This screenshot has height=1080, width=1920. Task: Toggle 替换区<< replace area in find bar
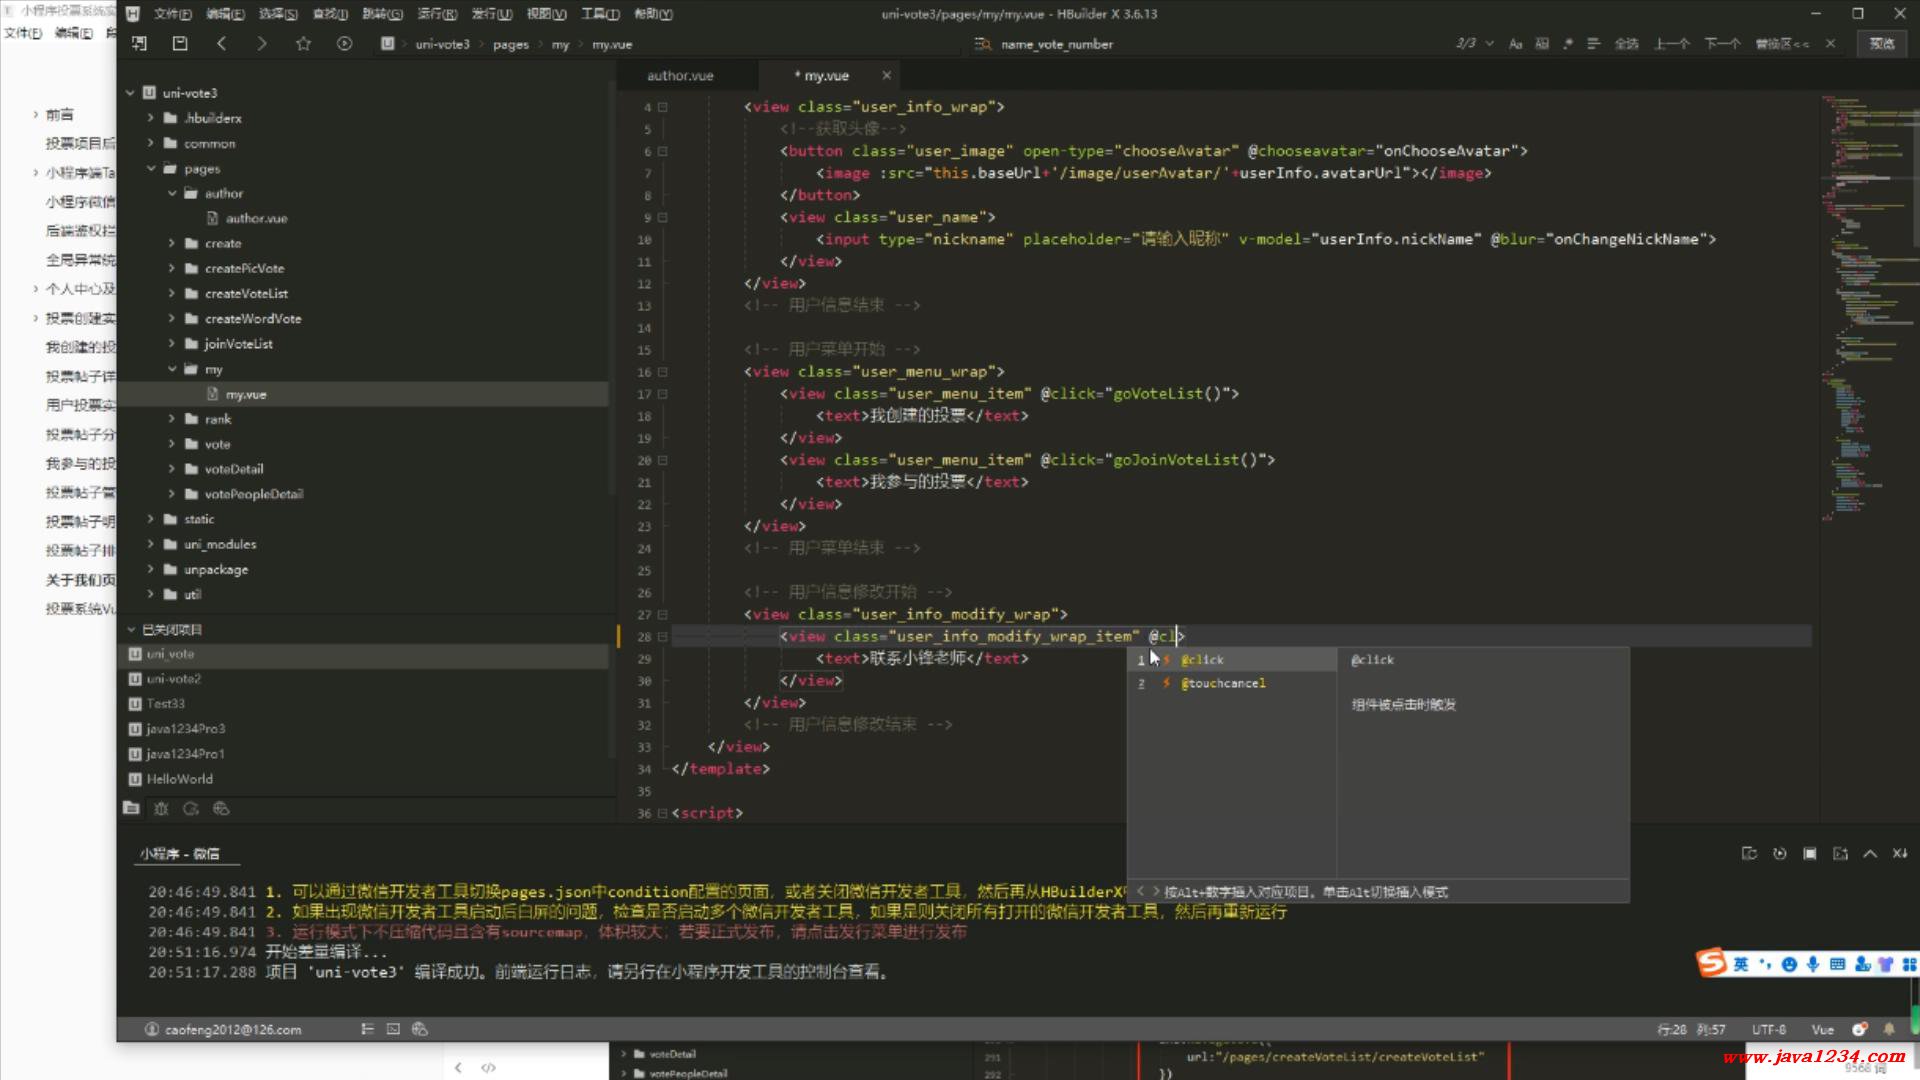1782,43
